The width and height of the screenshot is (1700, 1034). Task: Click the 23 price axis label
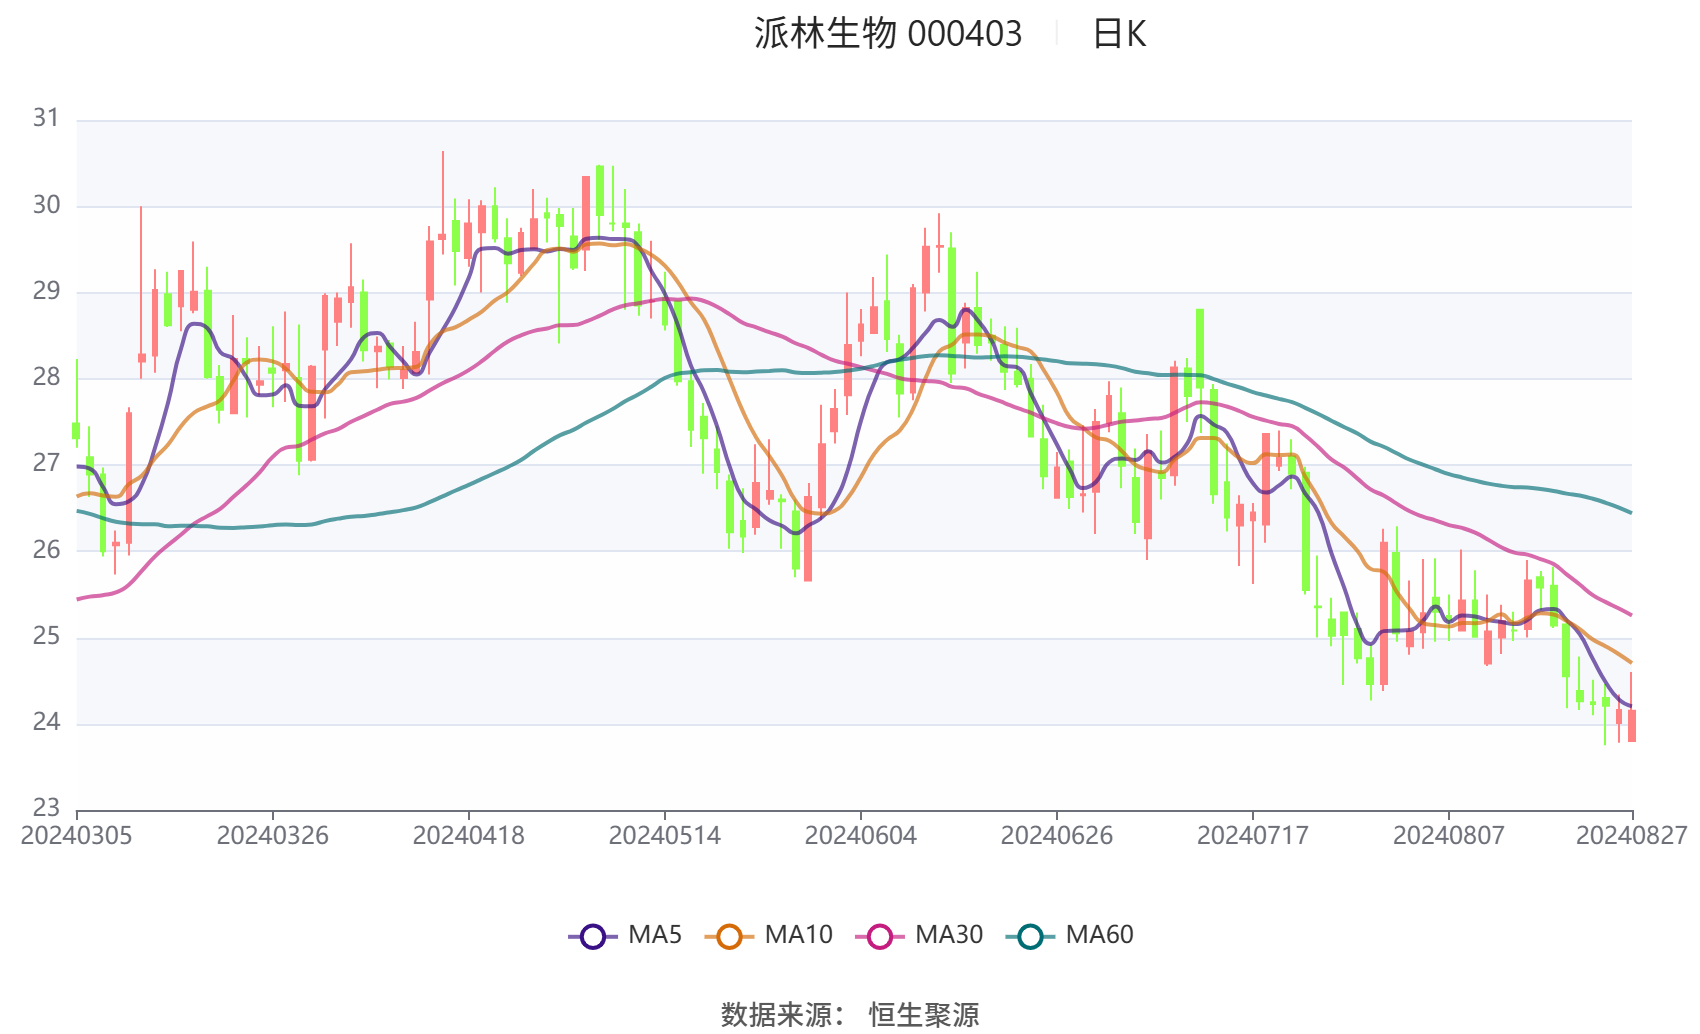coord(46,808)
